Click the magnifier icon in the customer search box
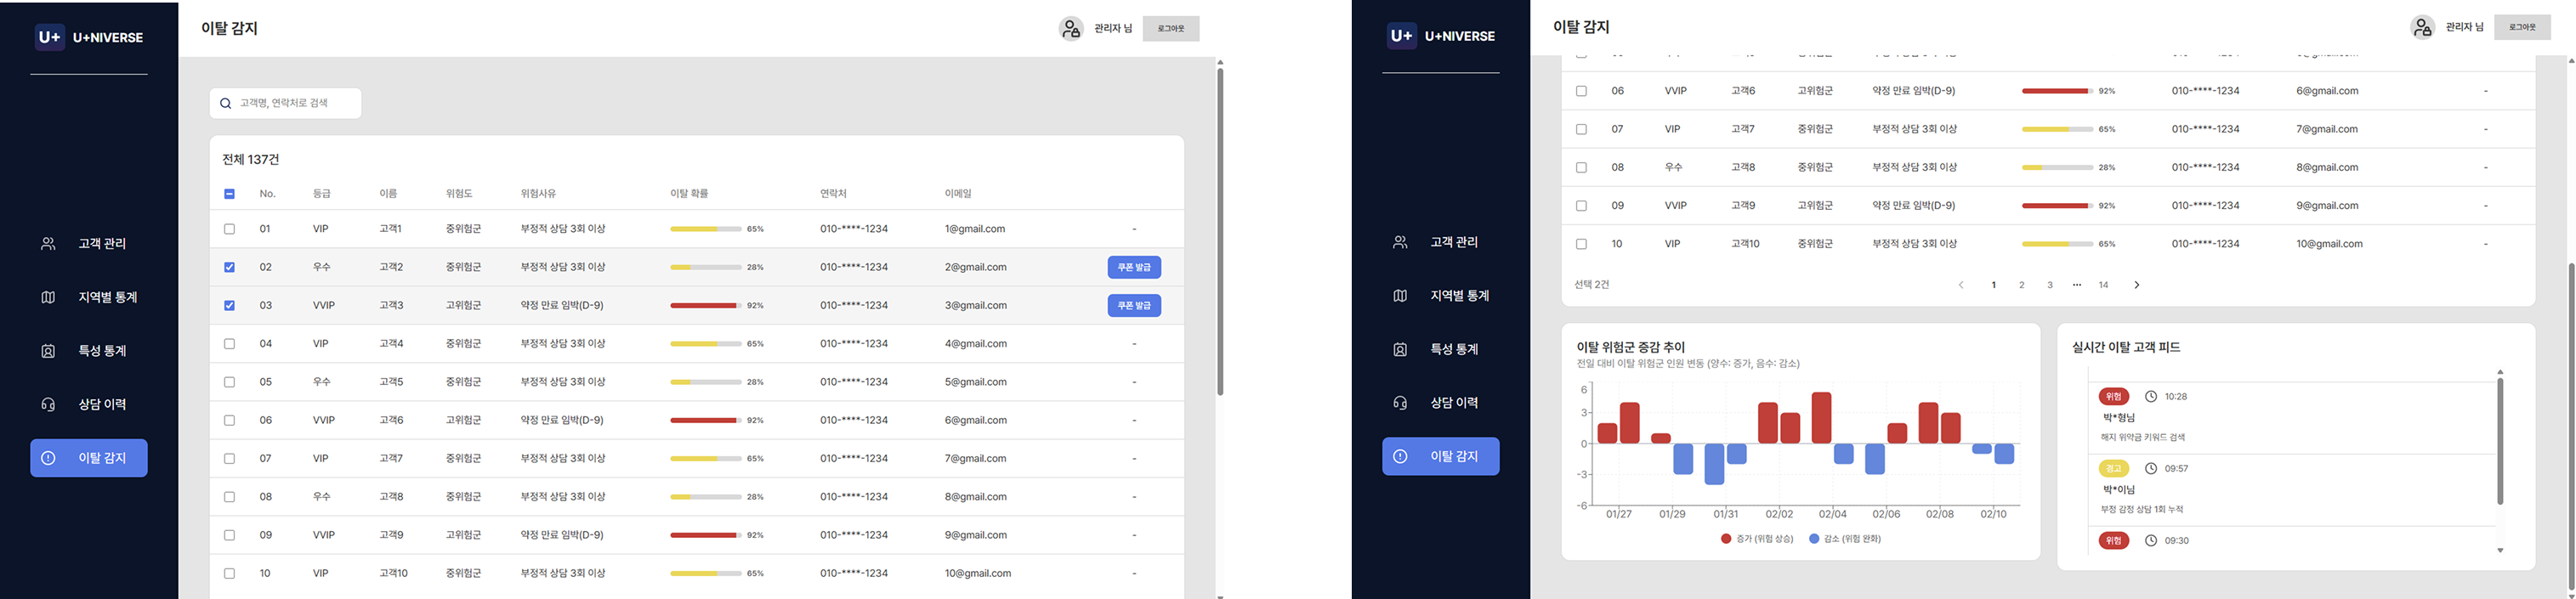Image resolution: width=2576 pixels, height=599 pixels. pyautogui.click(x=225, y=103)
